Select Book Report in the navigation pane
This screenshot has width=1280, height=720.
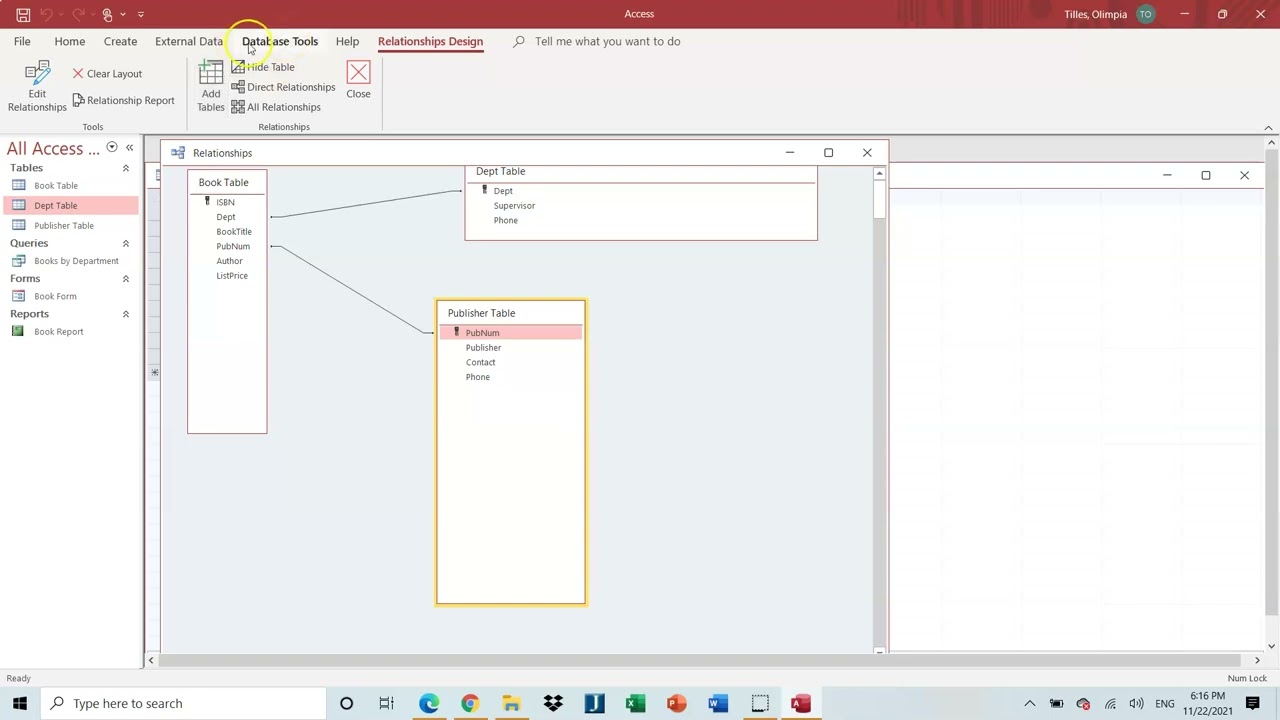[71, 331]
